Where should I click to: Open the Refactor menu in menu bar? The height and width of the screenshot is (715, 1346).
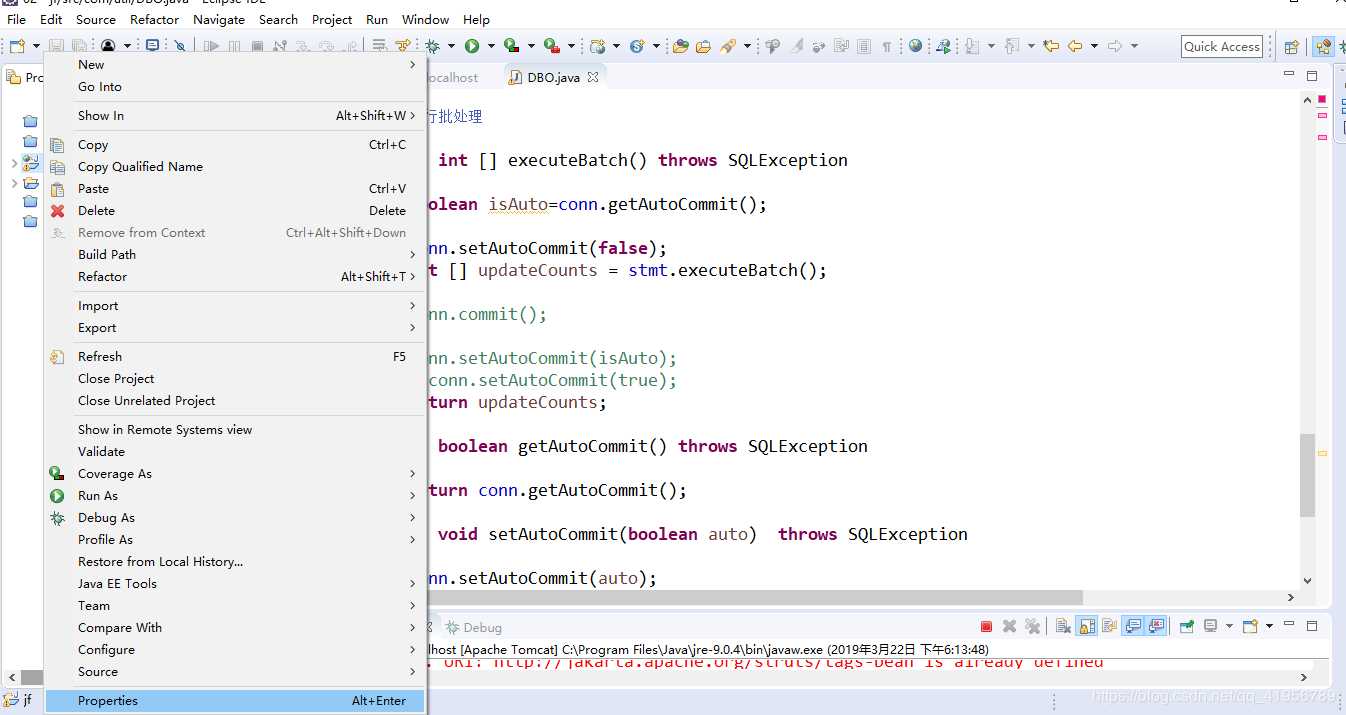pos(154,19)
